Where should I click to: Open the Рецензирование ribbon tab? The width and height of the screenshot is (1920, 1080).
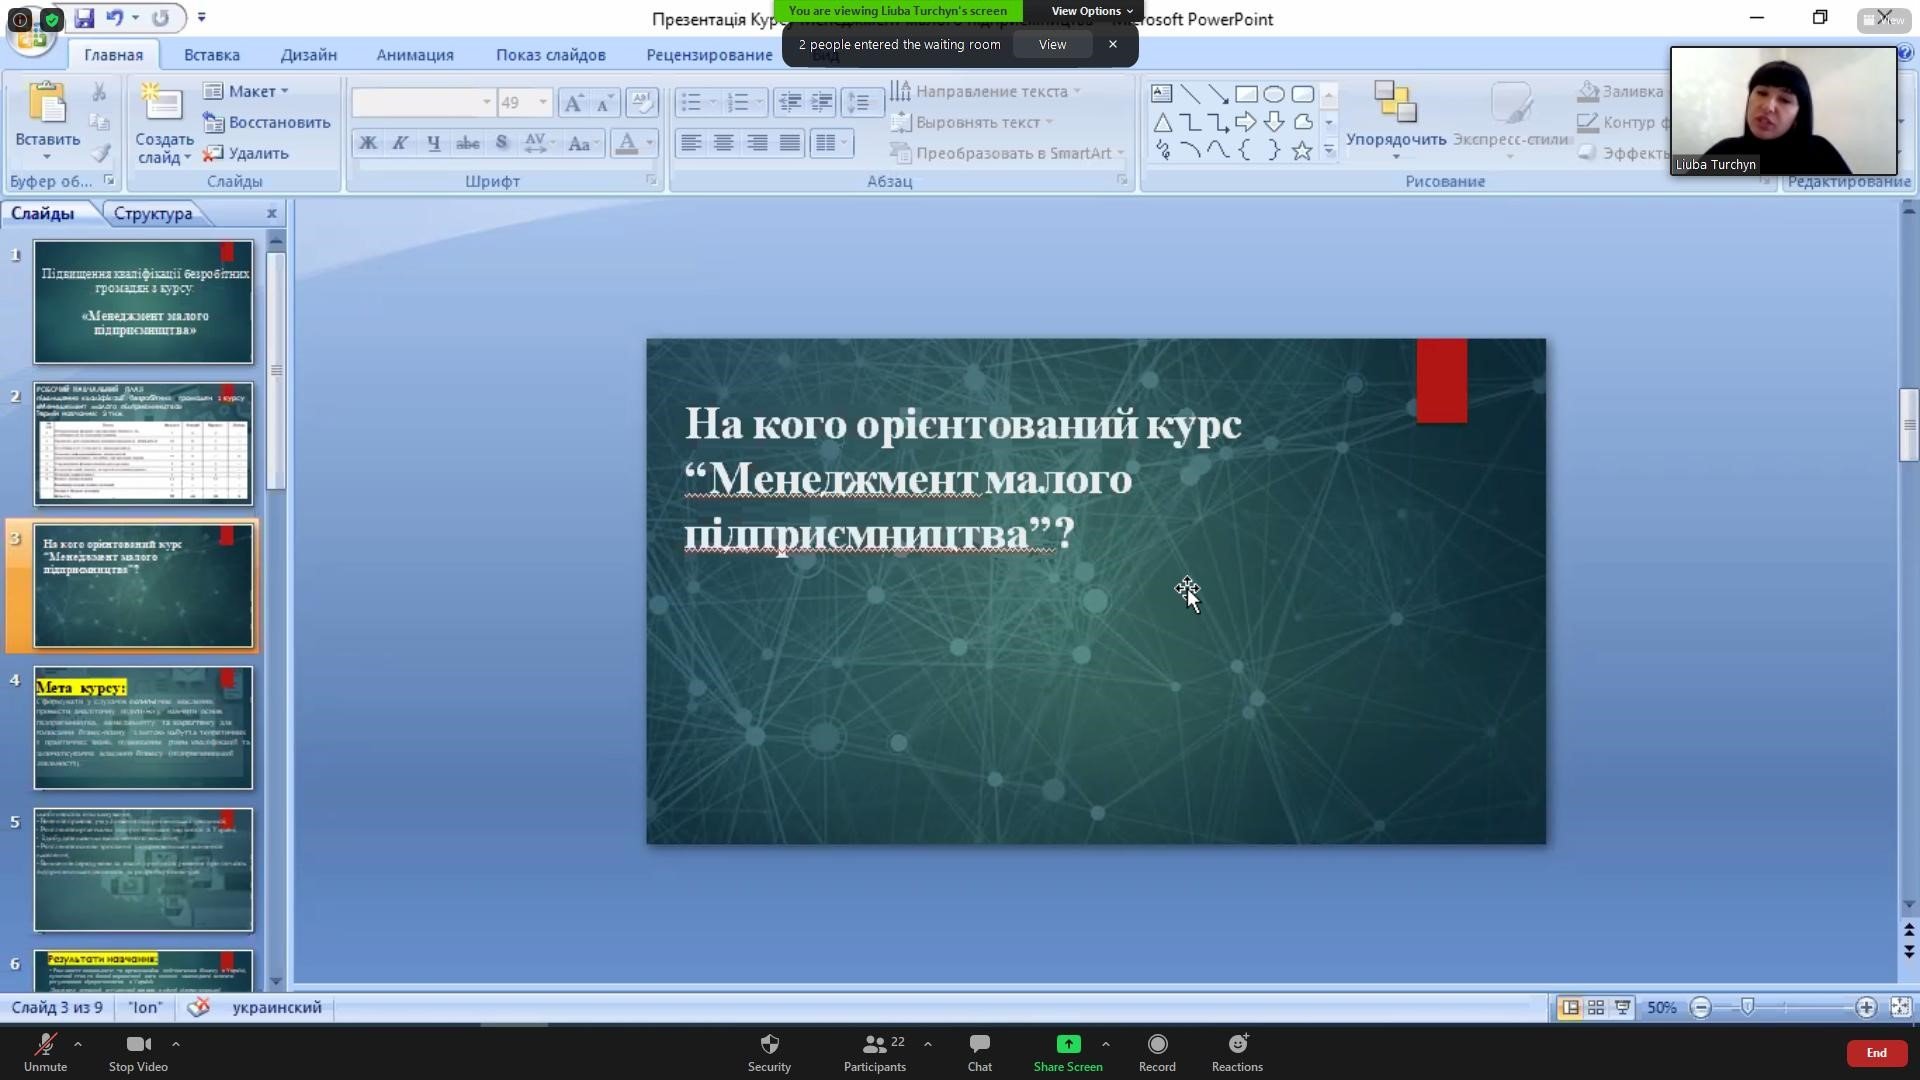pos(709,55)
